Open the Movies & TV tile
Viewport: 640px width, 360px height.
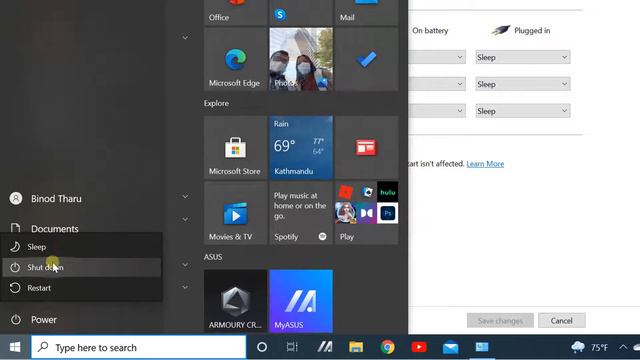[x=236, y=213]
